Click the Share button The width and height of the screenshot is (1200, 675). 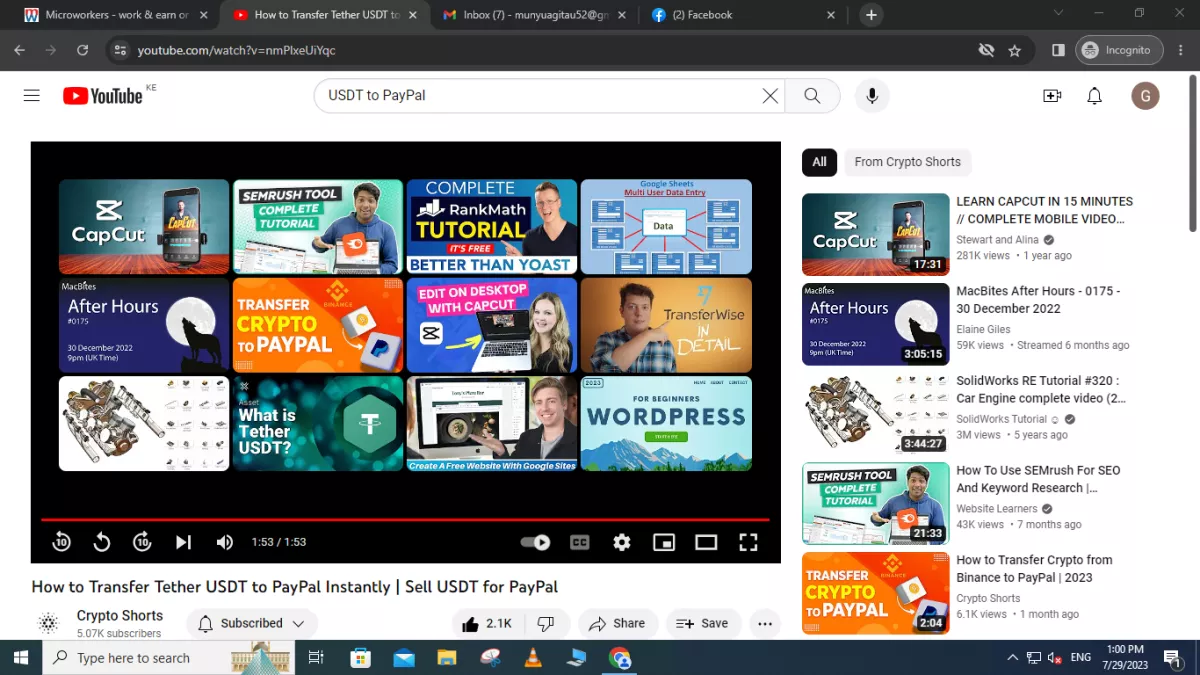tap(618, 624)
